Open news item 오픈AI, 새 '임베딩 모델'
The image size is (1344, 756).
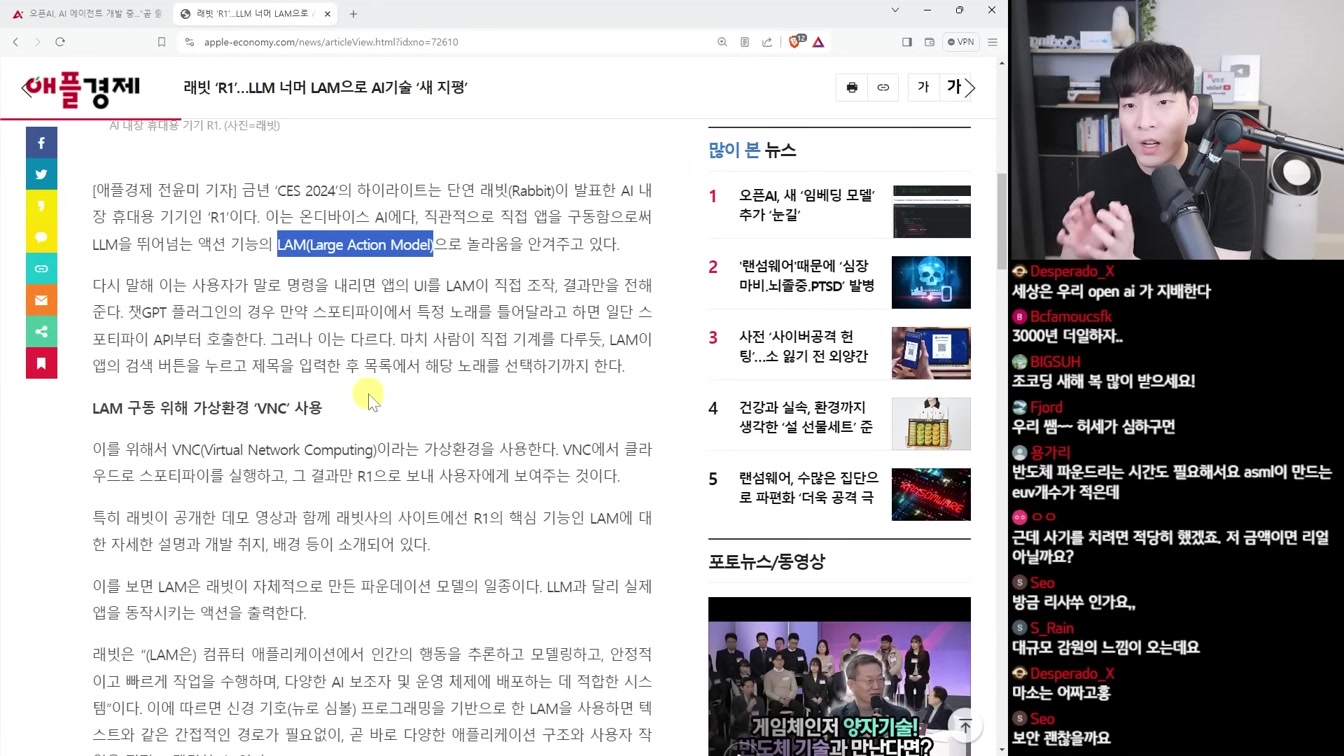point(806,205)
